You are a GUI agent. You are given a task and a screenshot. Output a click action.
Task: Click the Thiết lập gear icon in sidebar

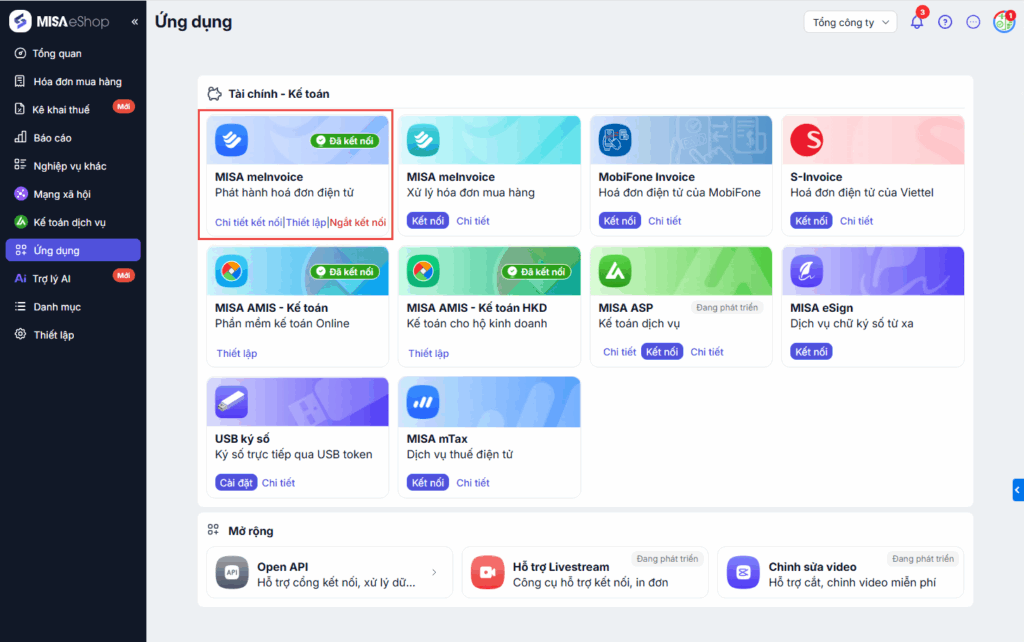tap(20, 334)
